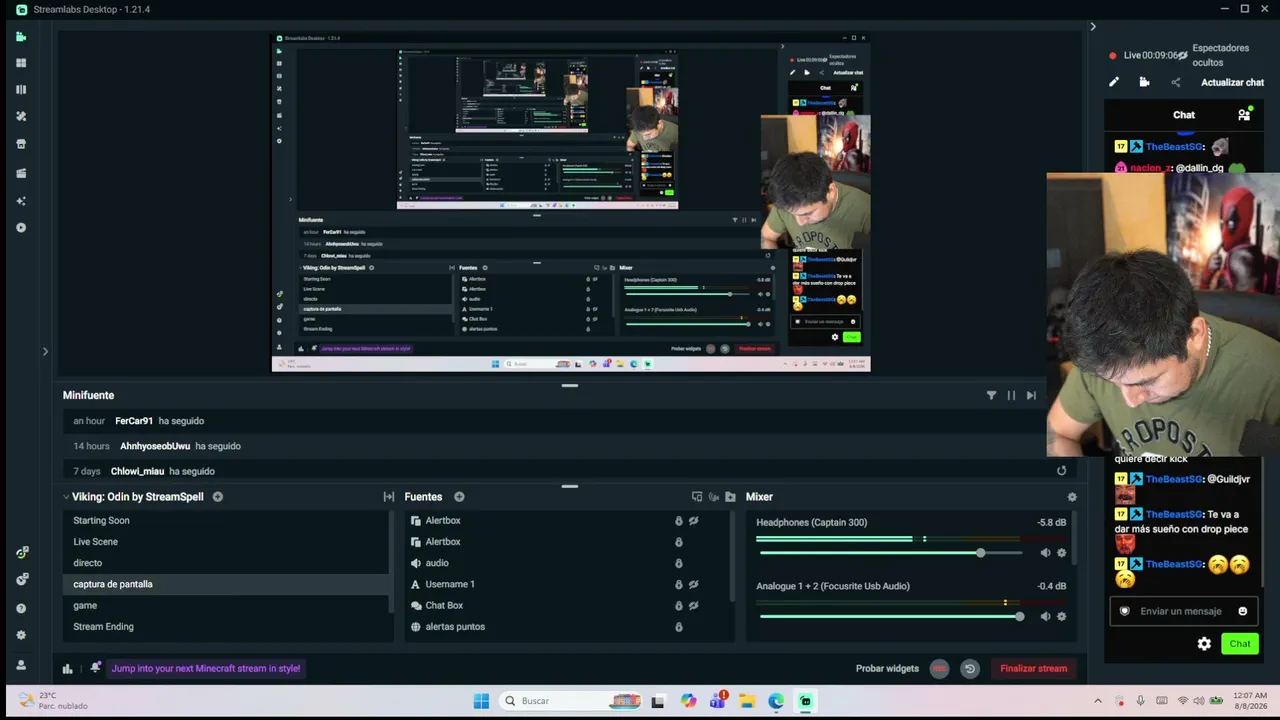Image resolution: width=1280 pixels, height=720 pixels.
Task: Skip the current alert in Minifuente
Action: point(1031,396)
